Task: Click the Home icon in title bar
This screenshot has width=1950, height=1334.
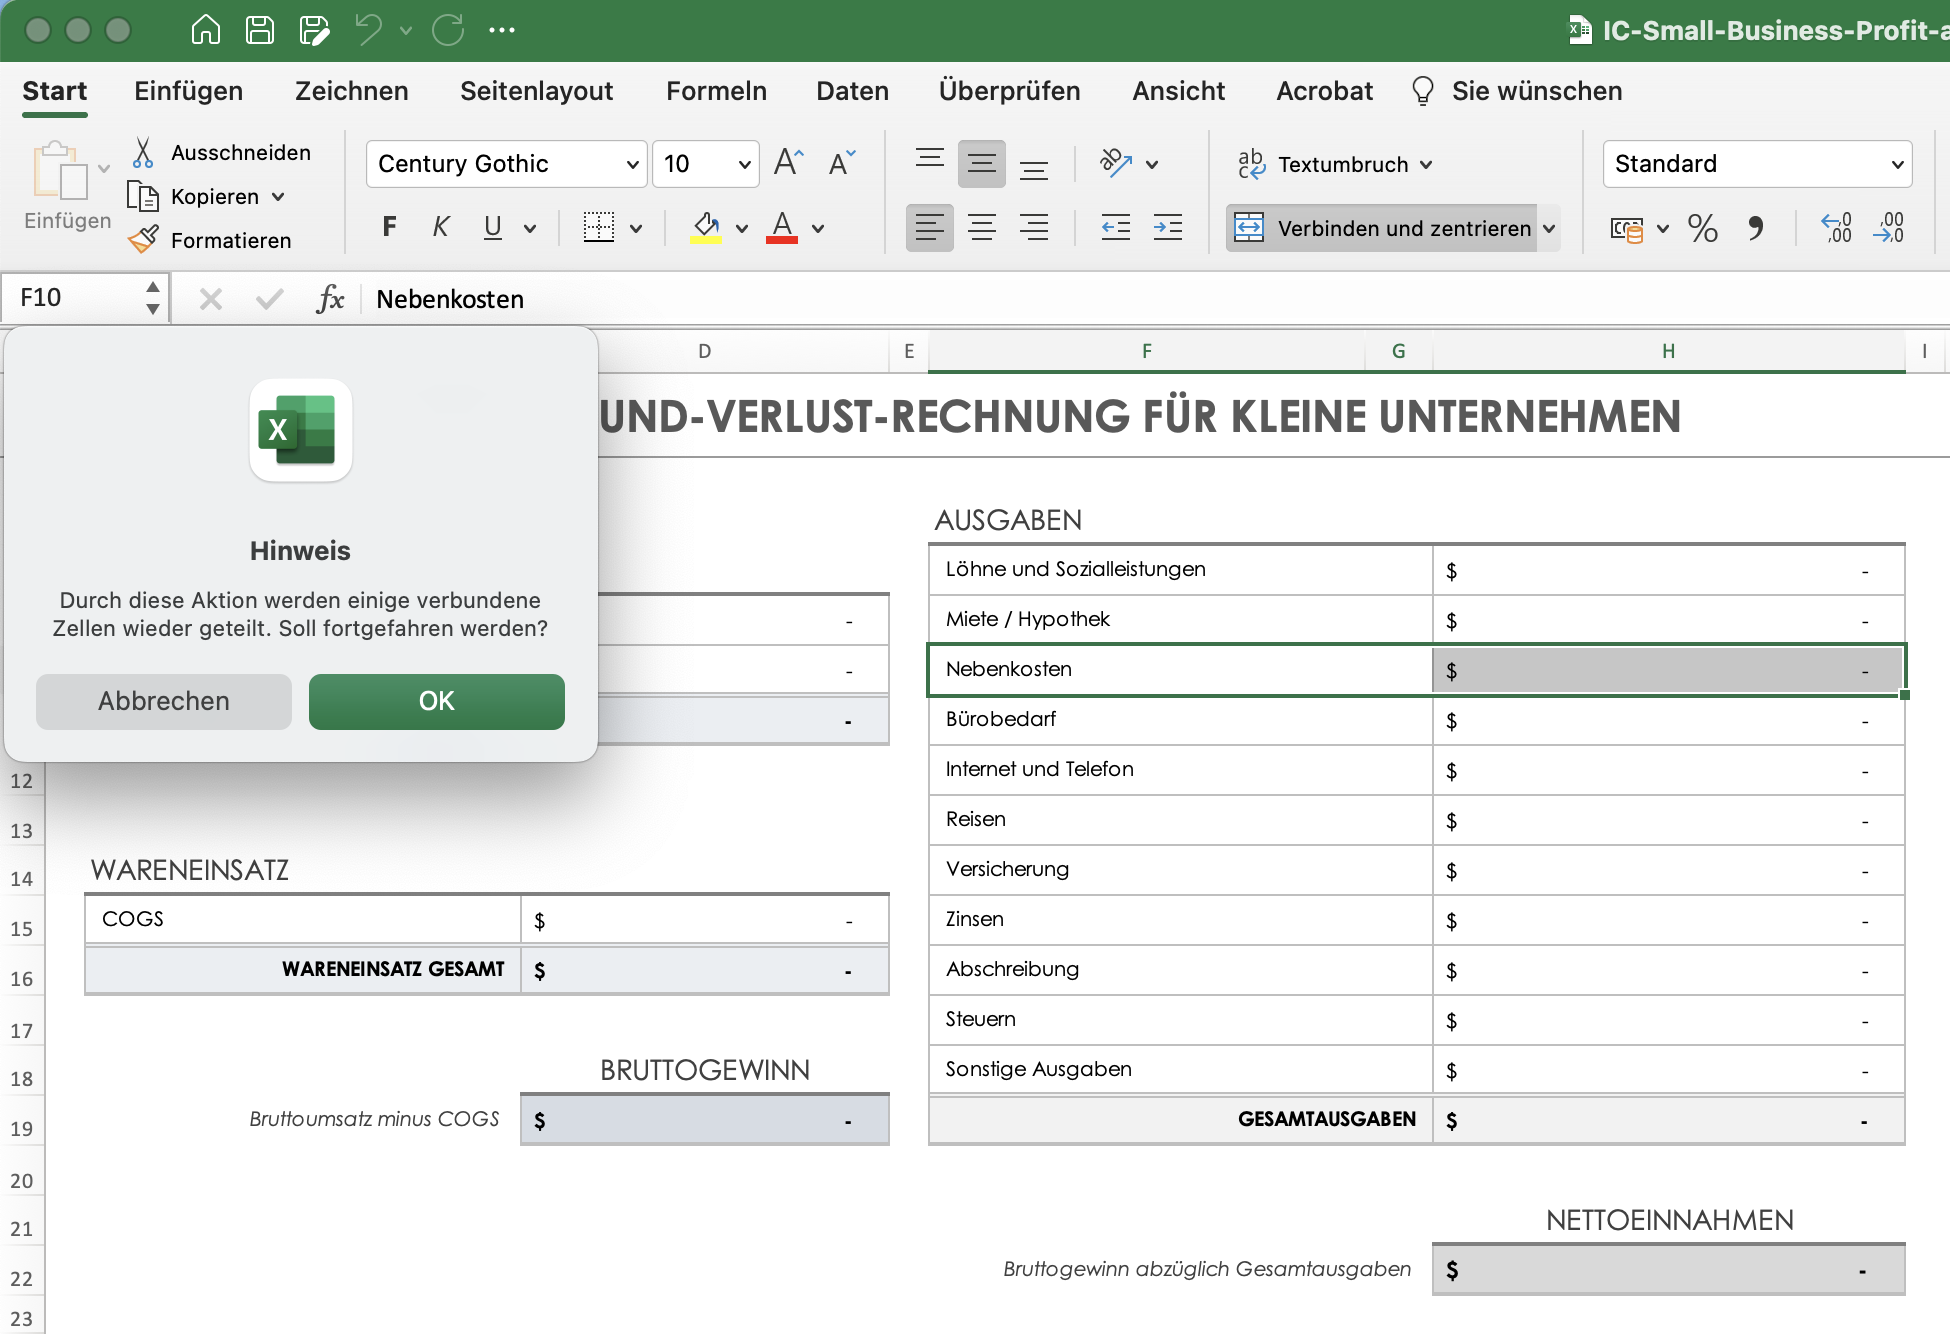Action: pyautogui.click(x=206, y=30)
